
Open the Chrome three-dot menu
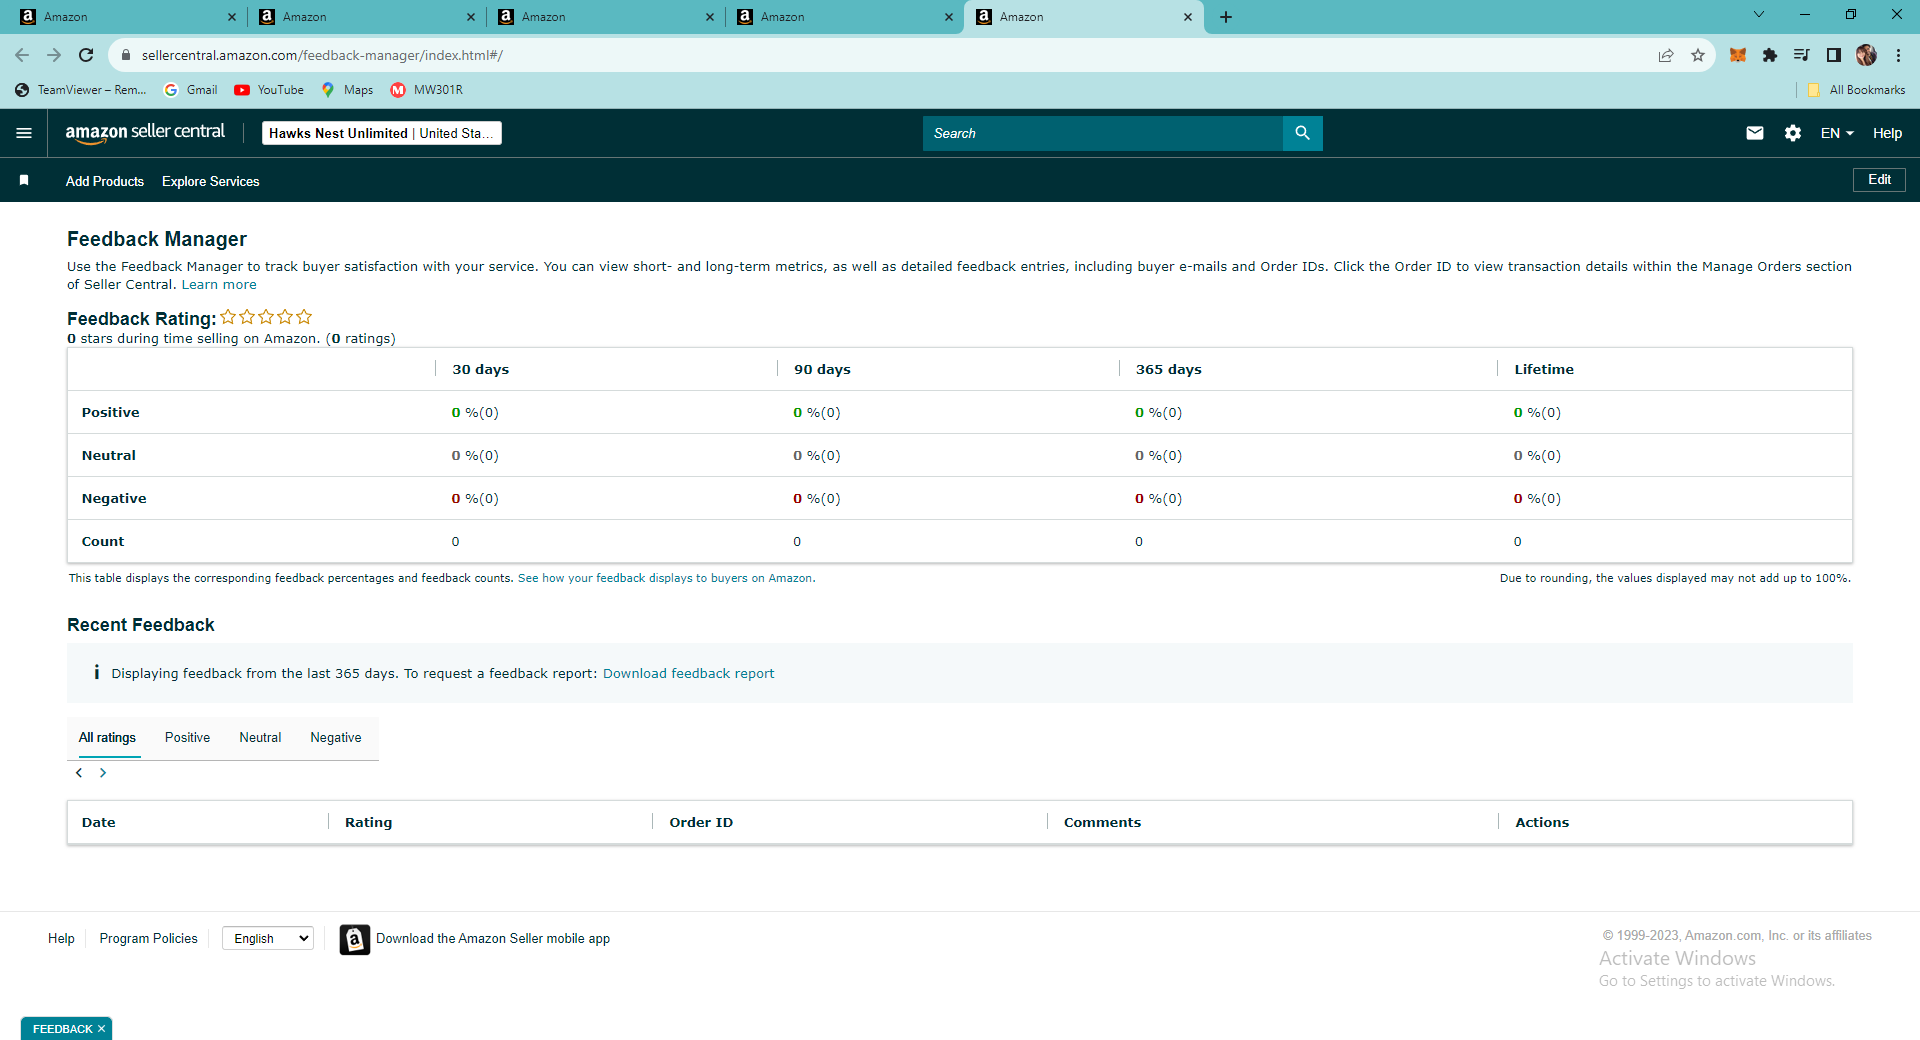coord(1898,55)
